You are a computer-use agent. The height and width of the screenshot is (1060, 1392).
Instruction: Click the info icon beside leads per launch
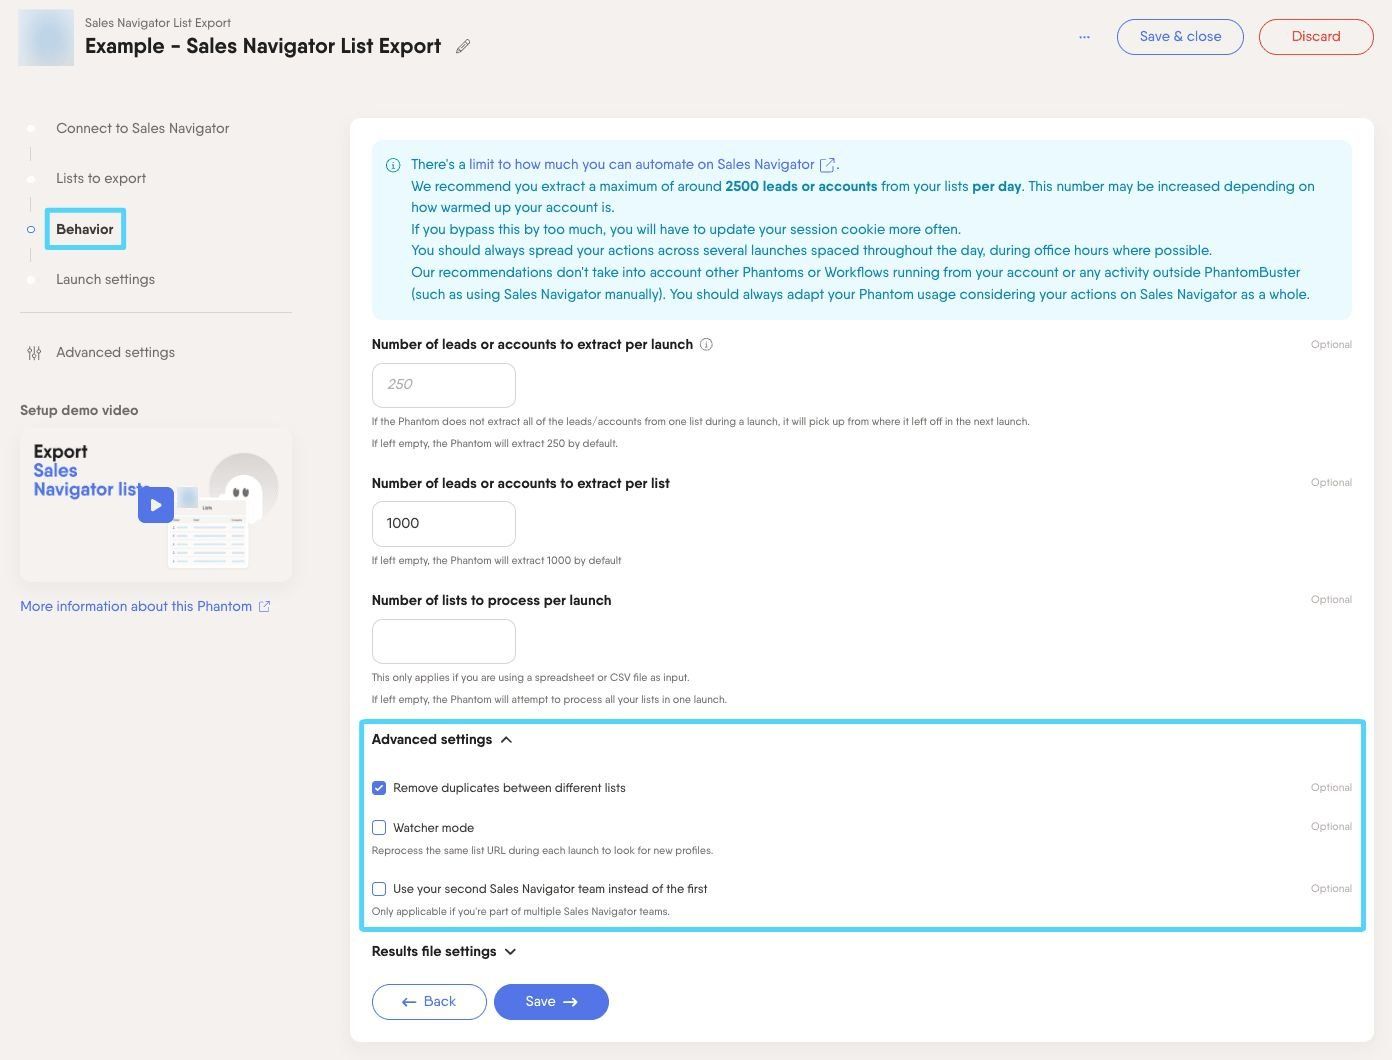coord(706,344)
